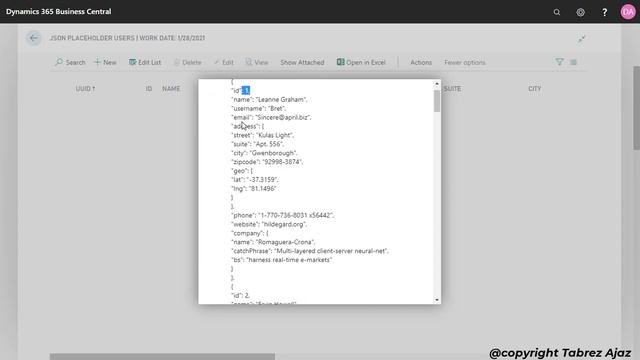The height and width of the screenshot is (360, 640).
Task: Click the "company": { line
Action: 250,233
